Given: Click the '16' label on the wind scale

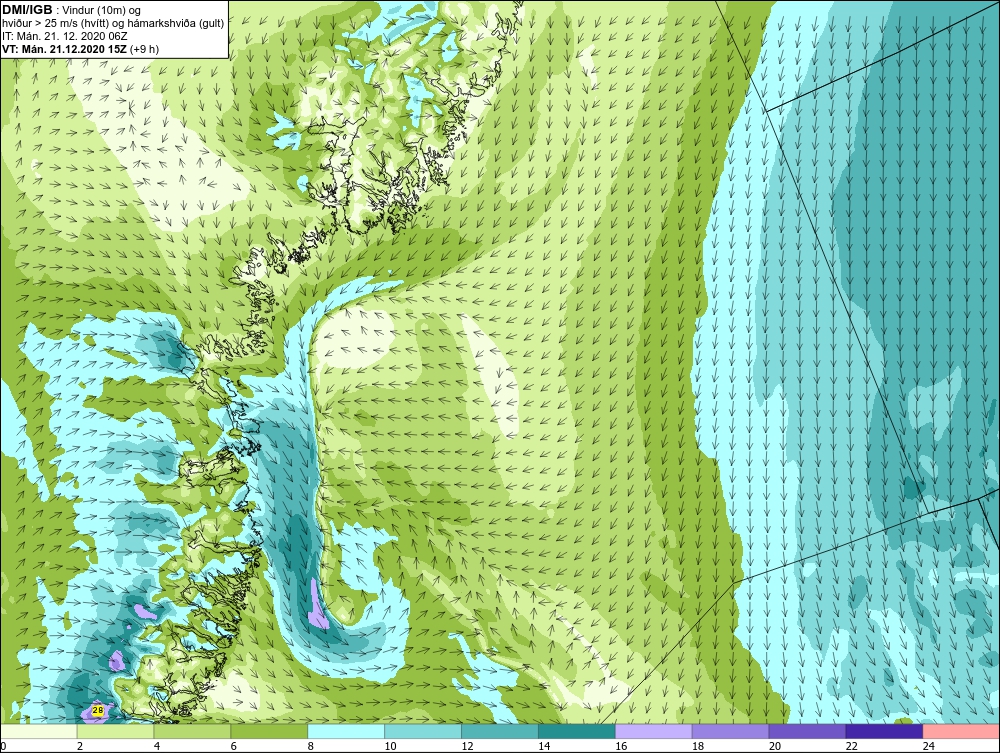Looking at the screenshot, I should (621, 746).
